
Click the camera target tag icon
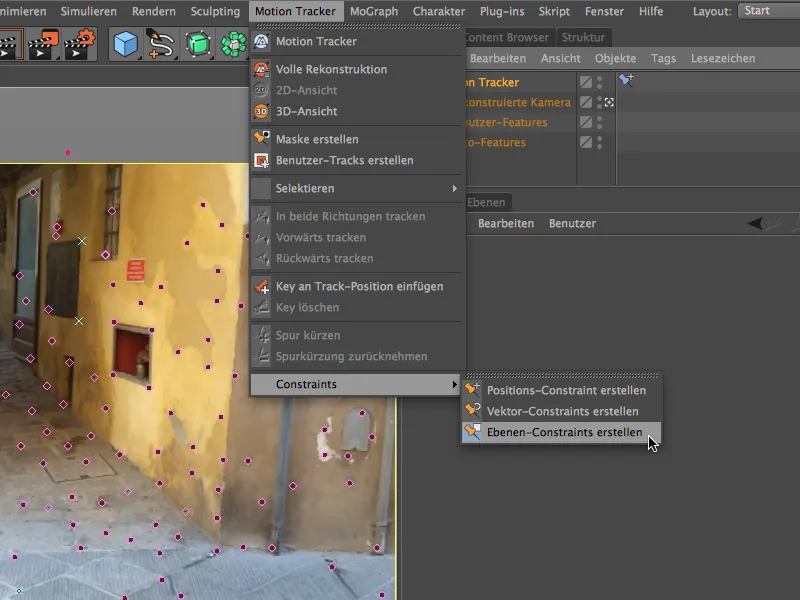pos(609,102)
